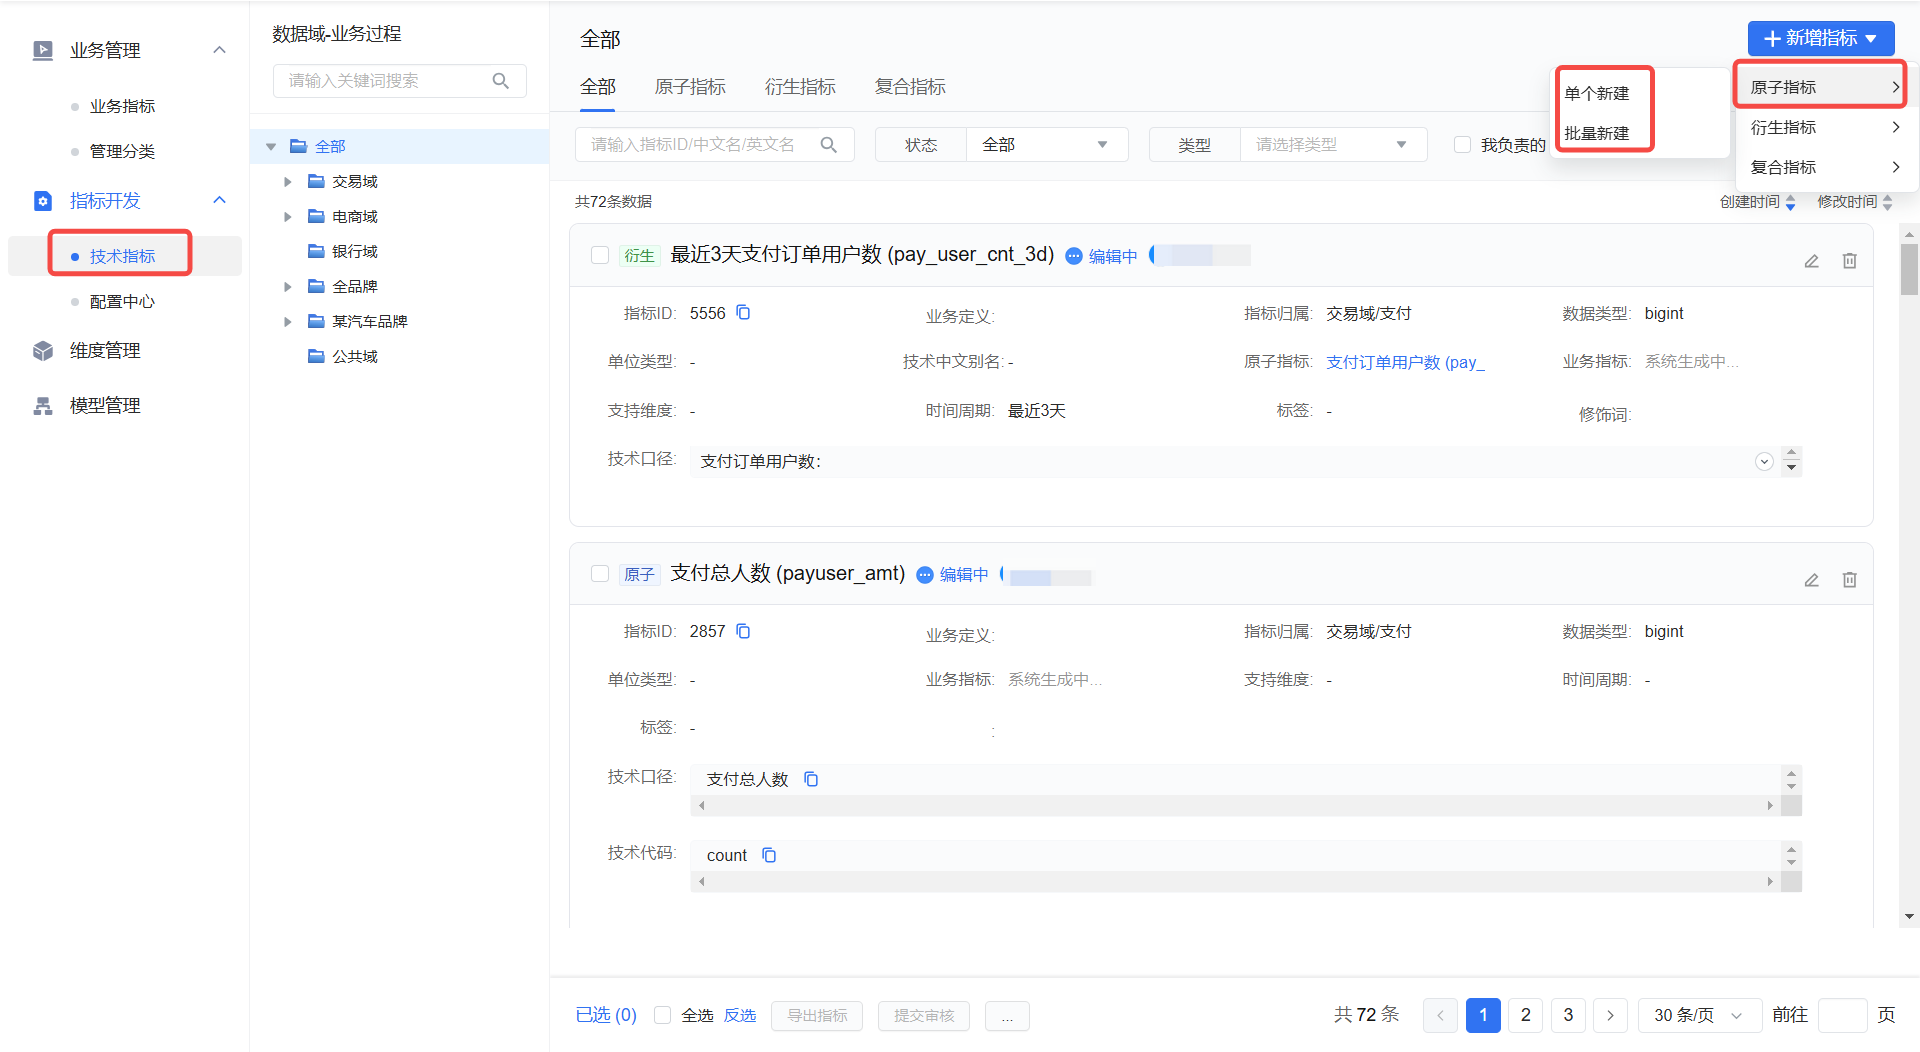Open 模型管理 from sidebar
The height and width of the screenshot is (1052, 1920).
pyautogui.click(x=104, y=406)
